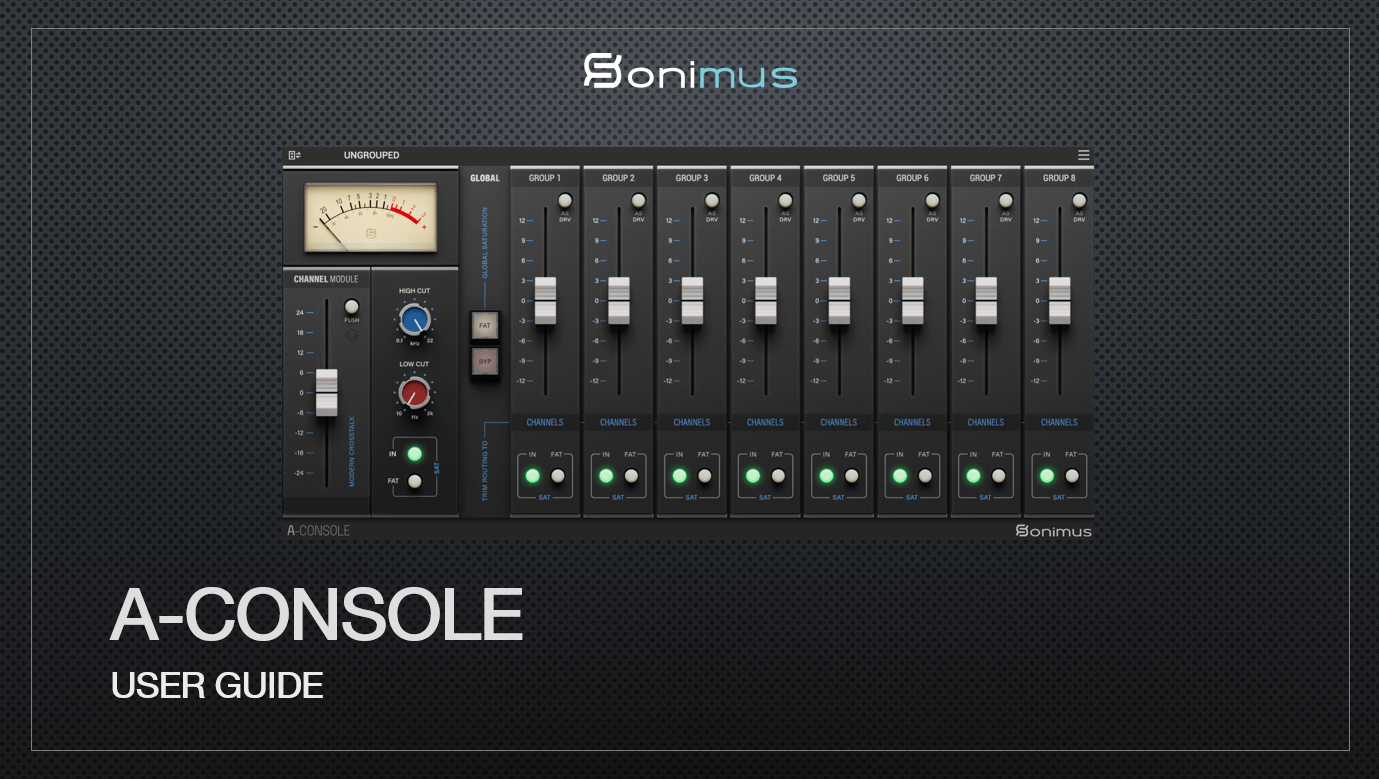Click the Low Cut red knob
1379x779 pixels.
(414, 393)
